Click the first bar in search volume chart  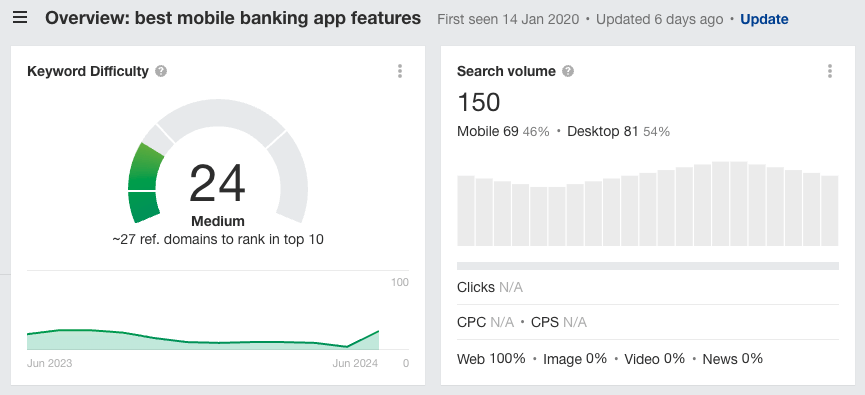pyautogui.click(x=466, y=211)
